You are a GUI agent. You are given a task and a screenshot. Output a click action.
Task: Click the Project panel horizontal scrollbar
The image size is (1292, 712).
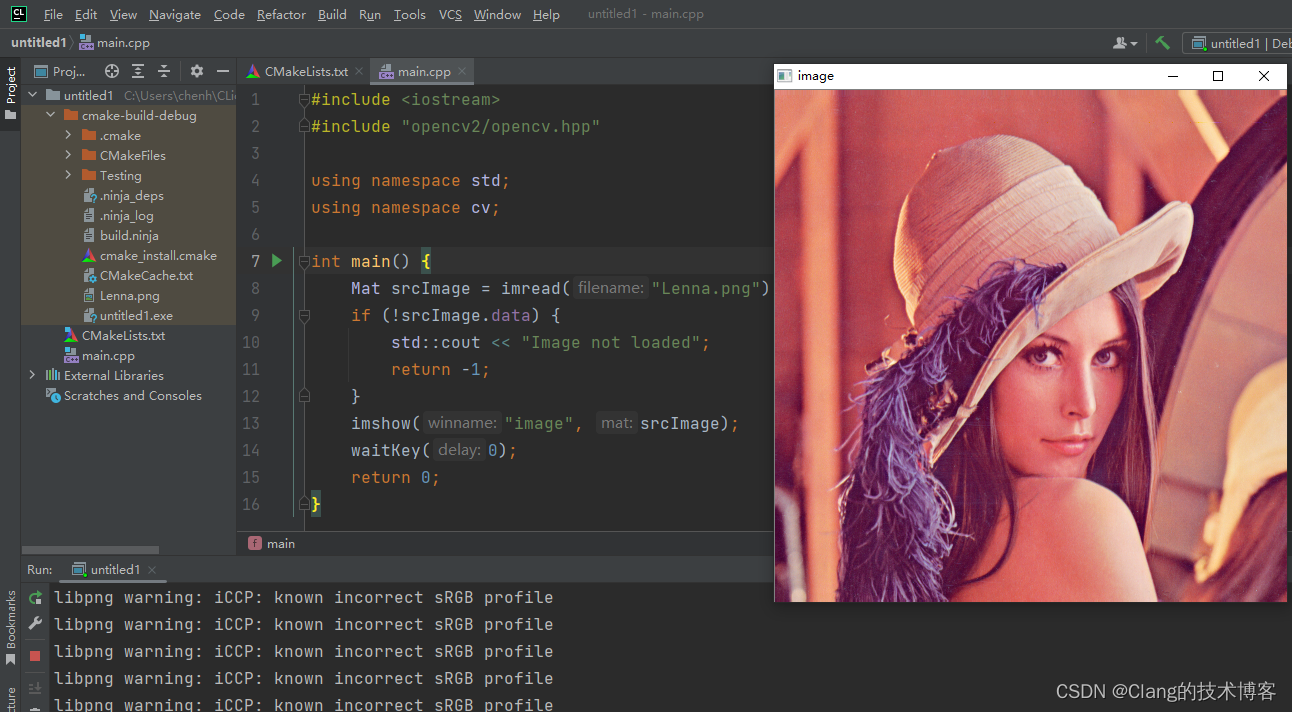pyautogui.click(x=90, y=550)
